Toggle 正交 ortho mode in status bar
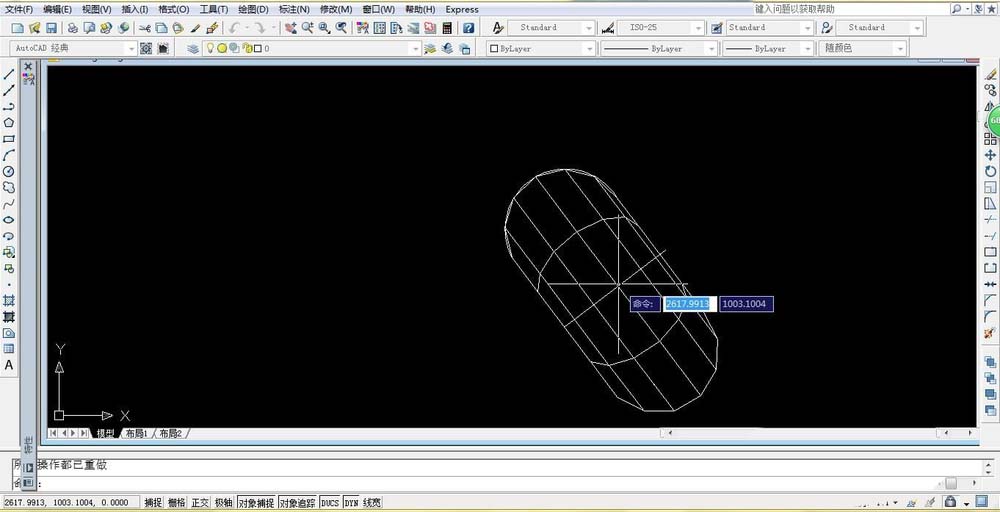Screen dimensions: 1000x512 pyautogui.click(x=200, y=502)
